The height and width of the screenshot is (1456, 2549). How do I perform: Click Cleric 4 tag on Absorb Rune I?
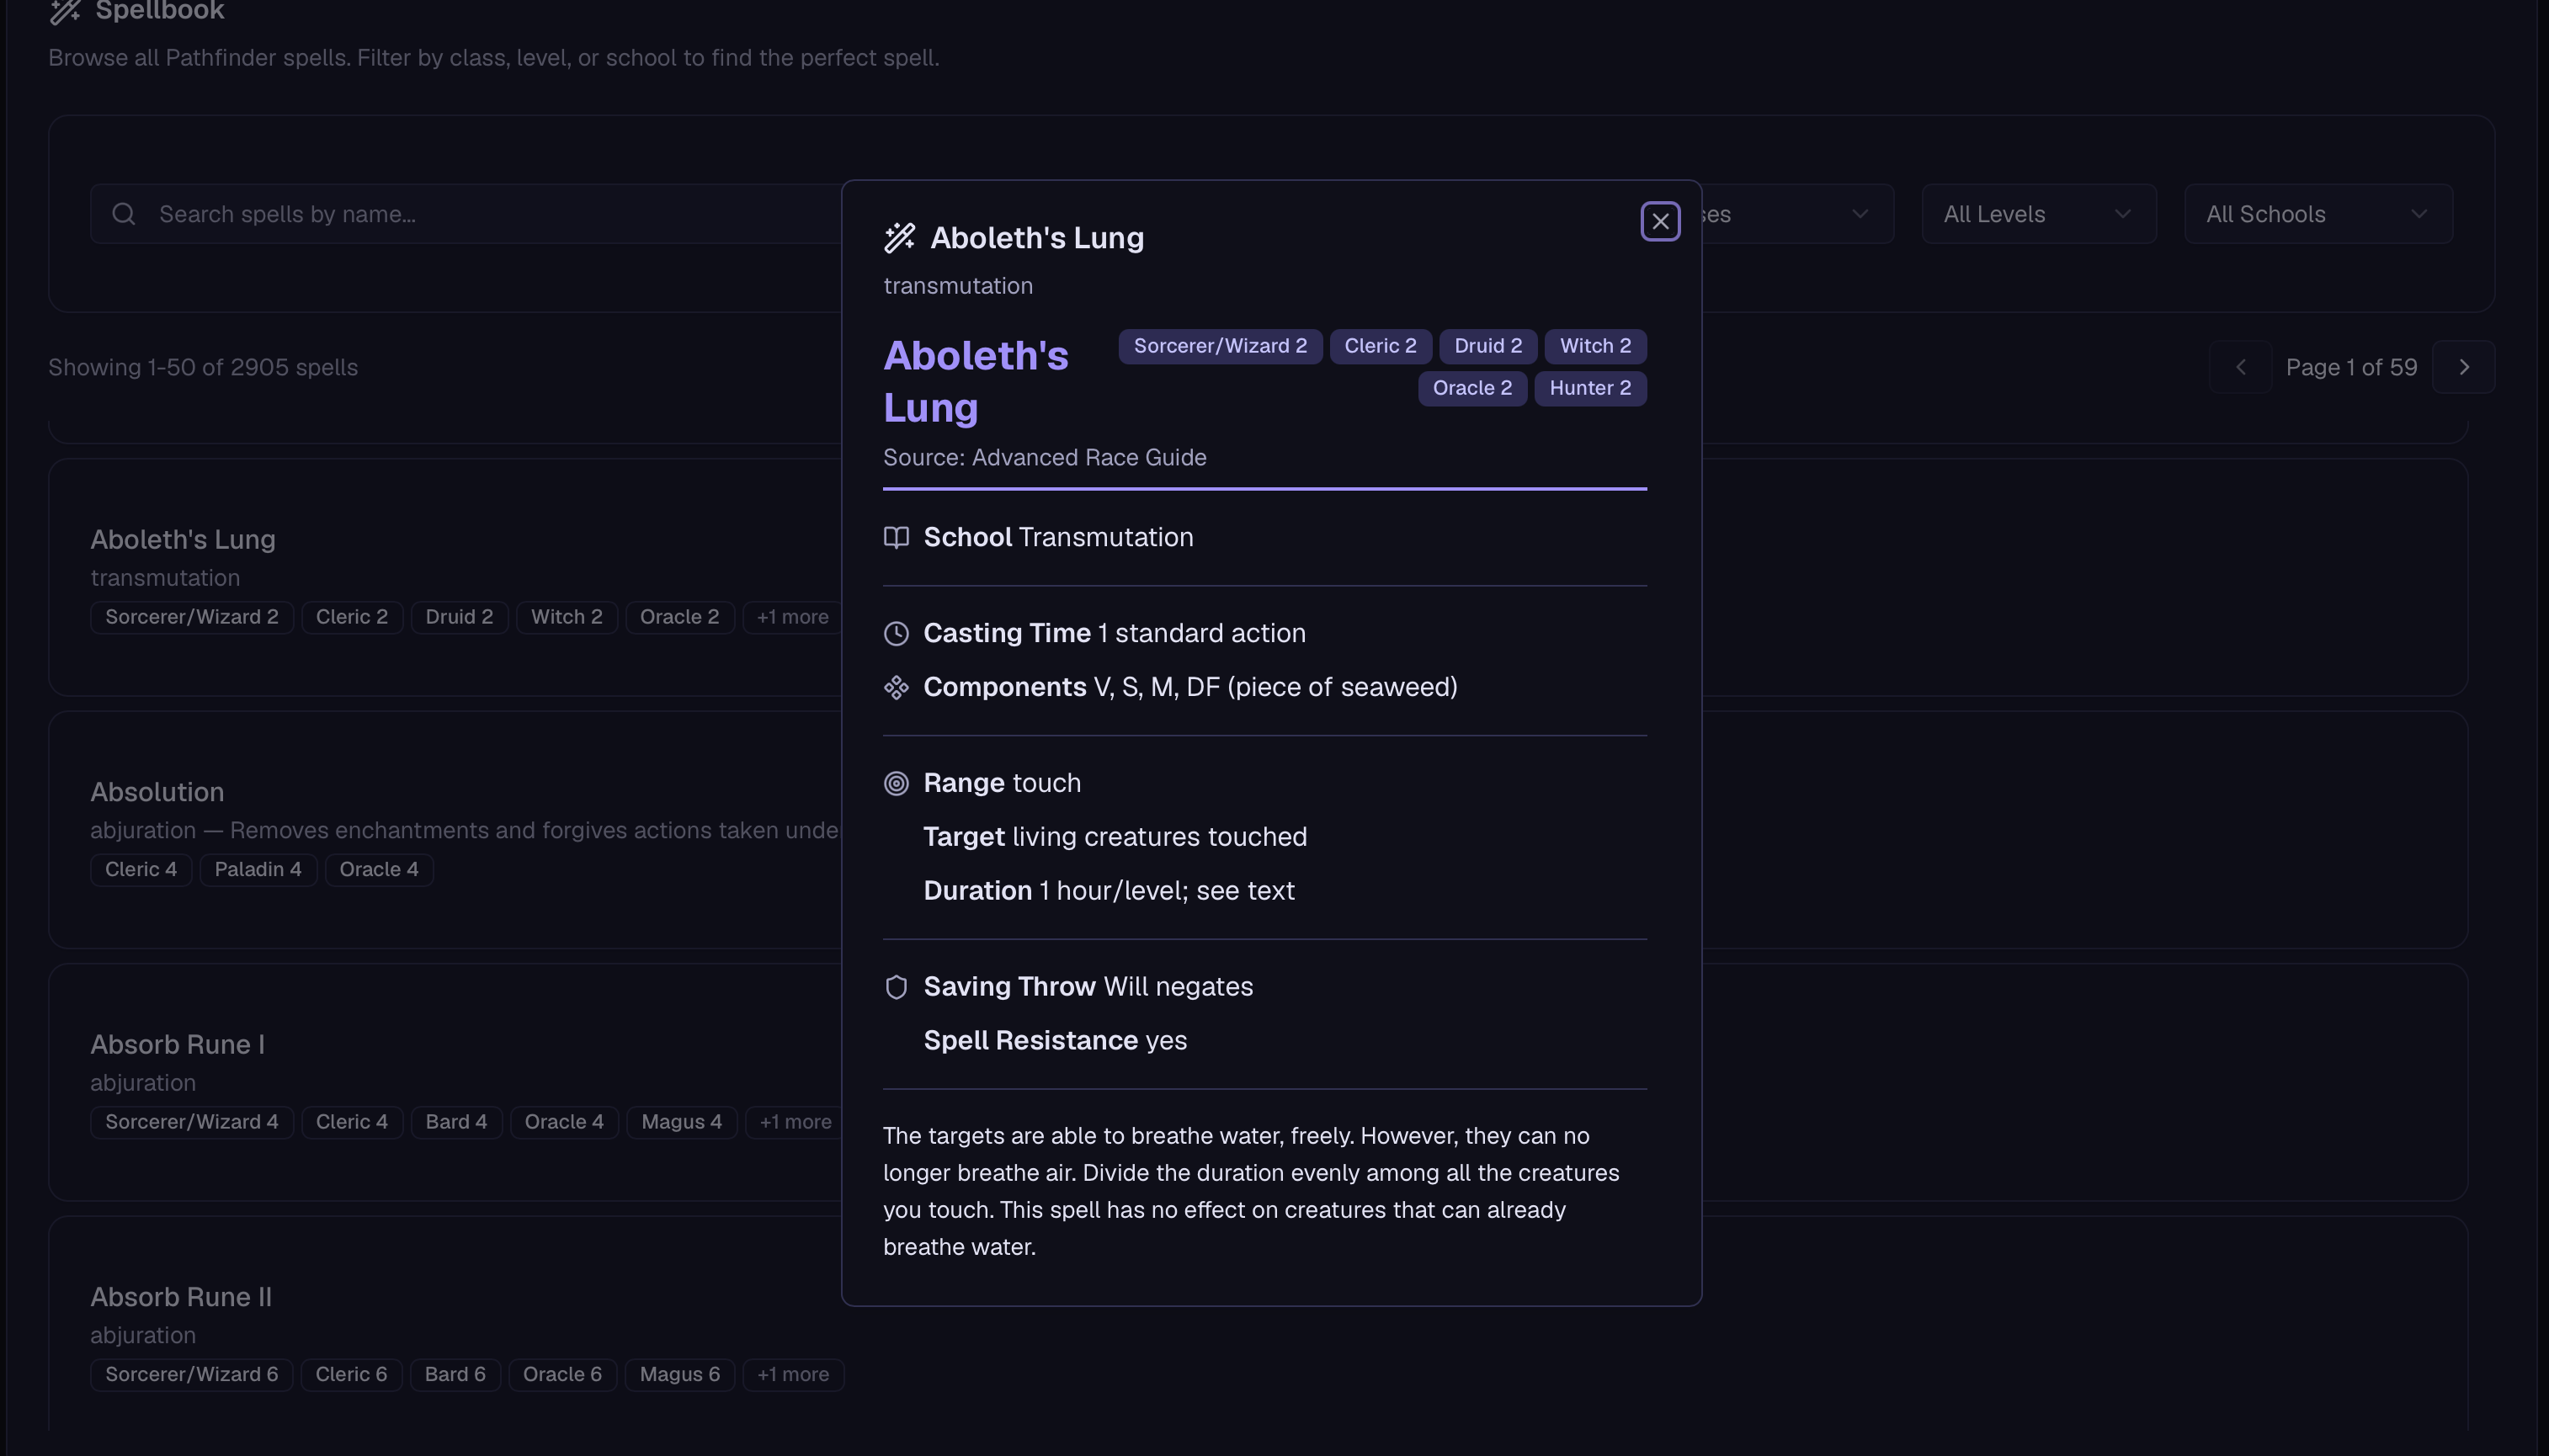tap(352, 1122)
